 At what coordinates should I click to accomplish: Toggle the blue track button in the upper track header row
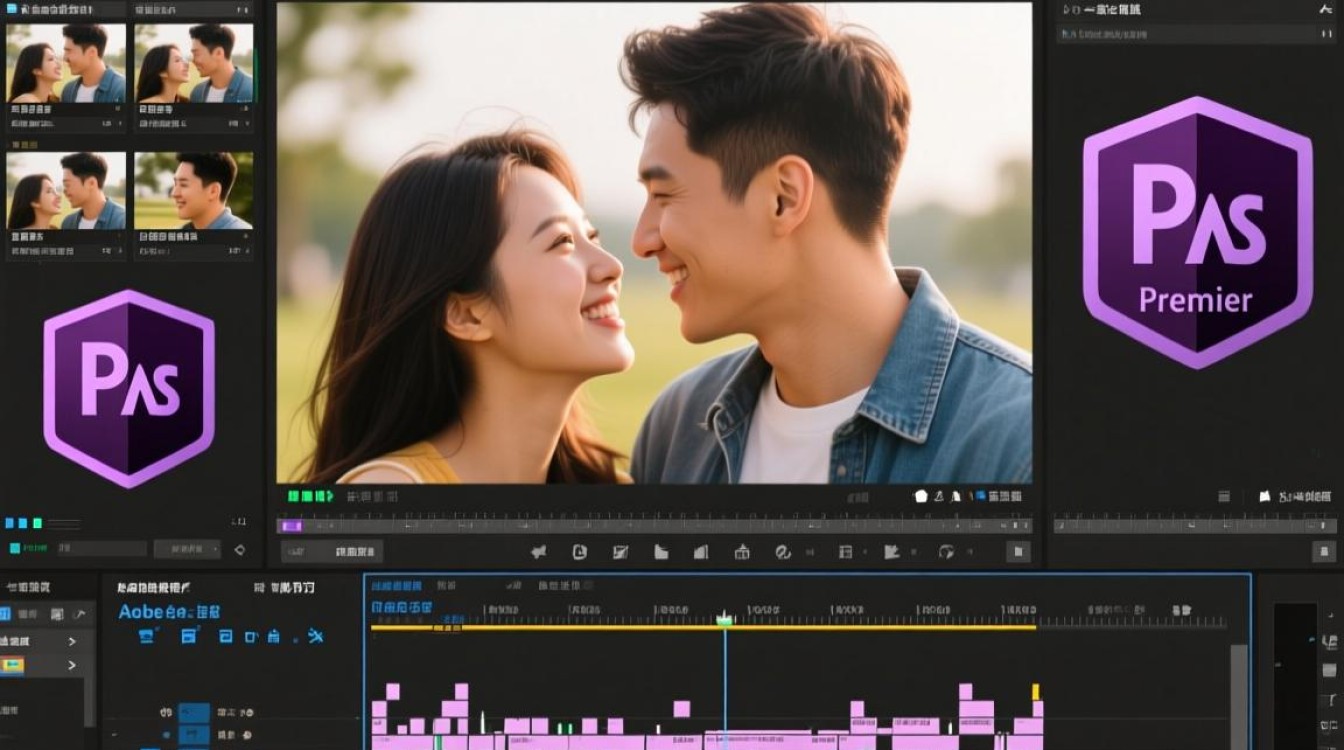(194, 713)
